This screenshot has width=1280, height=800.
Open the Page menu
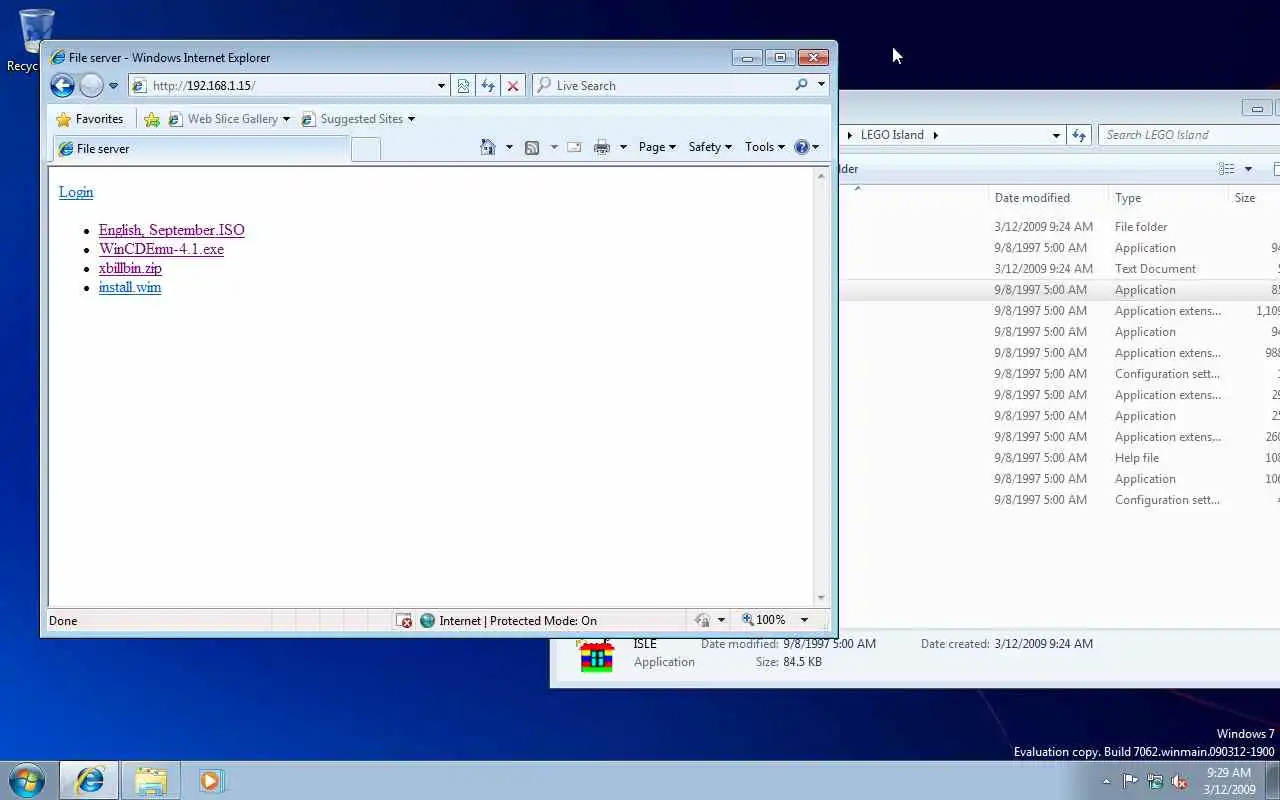657,147
